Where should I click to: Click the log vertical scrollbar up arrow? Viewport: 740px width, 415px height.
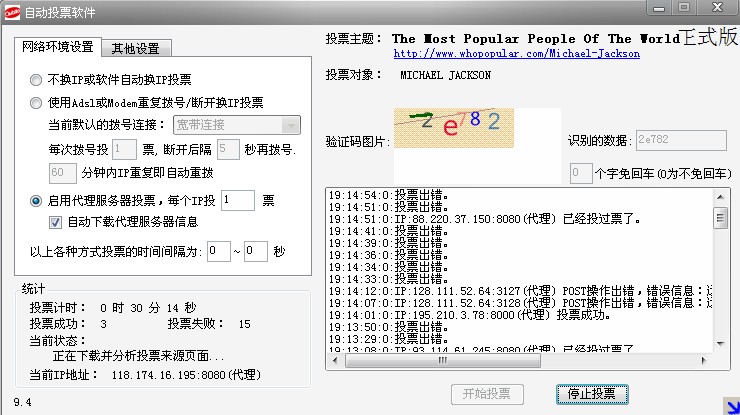[720, 196]
